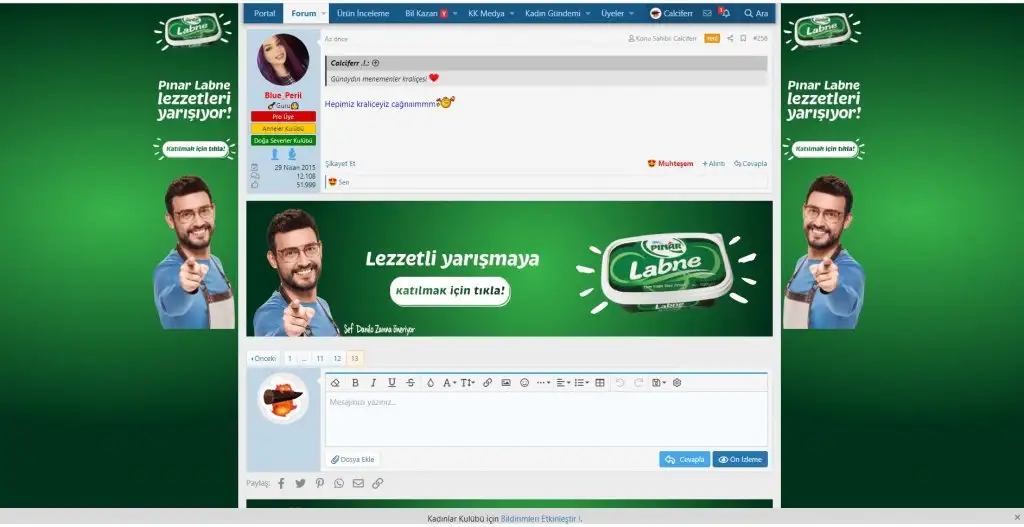Screen dimensions: 1024x527
Task: Share thread via WhatsApp icon
Action: click(x=339, y=484)
